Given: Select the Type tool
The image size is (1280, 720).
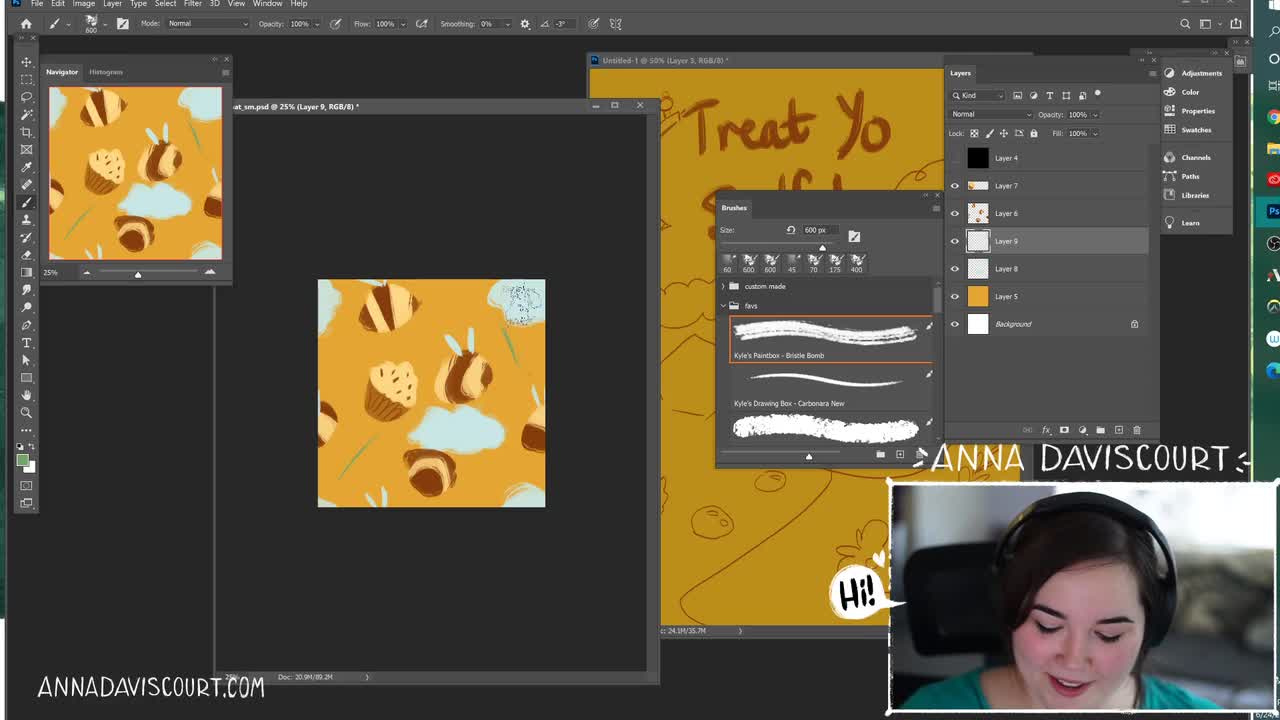Looking at the screenshot, I should [x=26, y=342].
